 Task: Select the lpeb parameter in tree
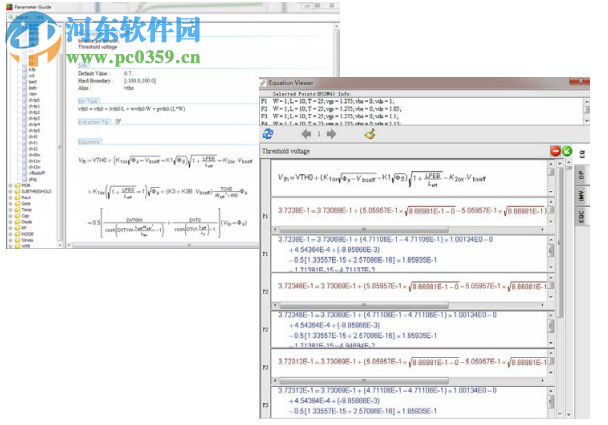[x=33, y=88]
